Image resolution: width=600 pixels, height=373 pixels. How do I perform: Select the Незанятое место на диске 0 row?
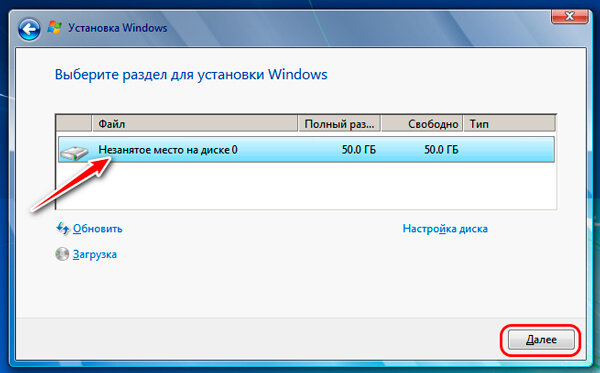[x=306, y=150]
